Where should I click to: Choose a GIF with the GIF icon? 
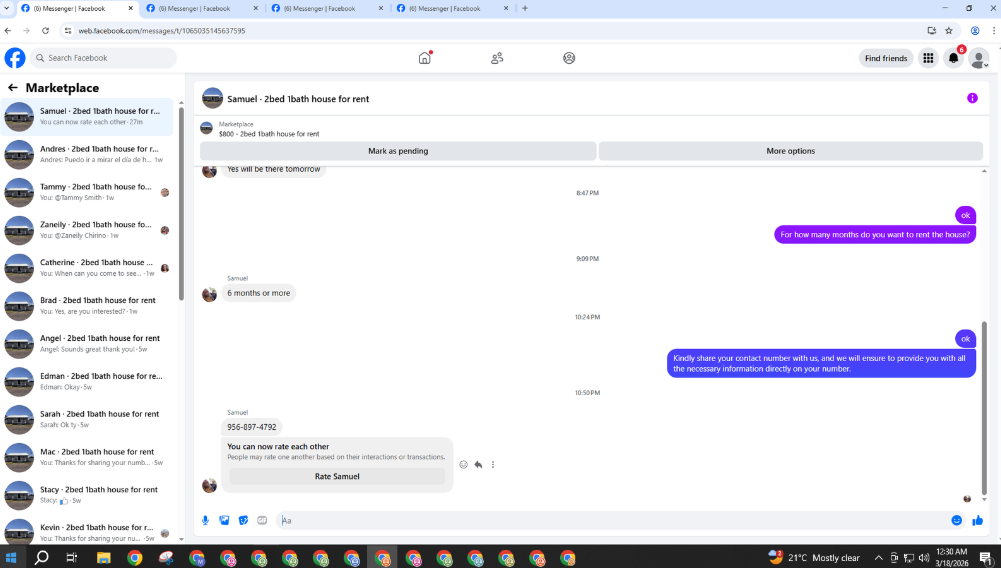[x=262, y=520]
